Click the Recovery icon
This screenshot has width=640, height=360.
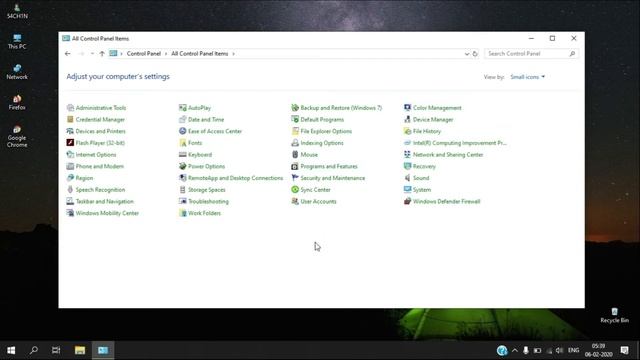tap(407, 166)
